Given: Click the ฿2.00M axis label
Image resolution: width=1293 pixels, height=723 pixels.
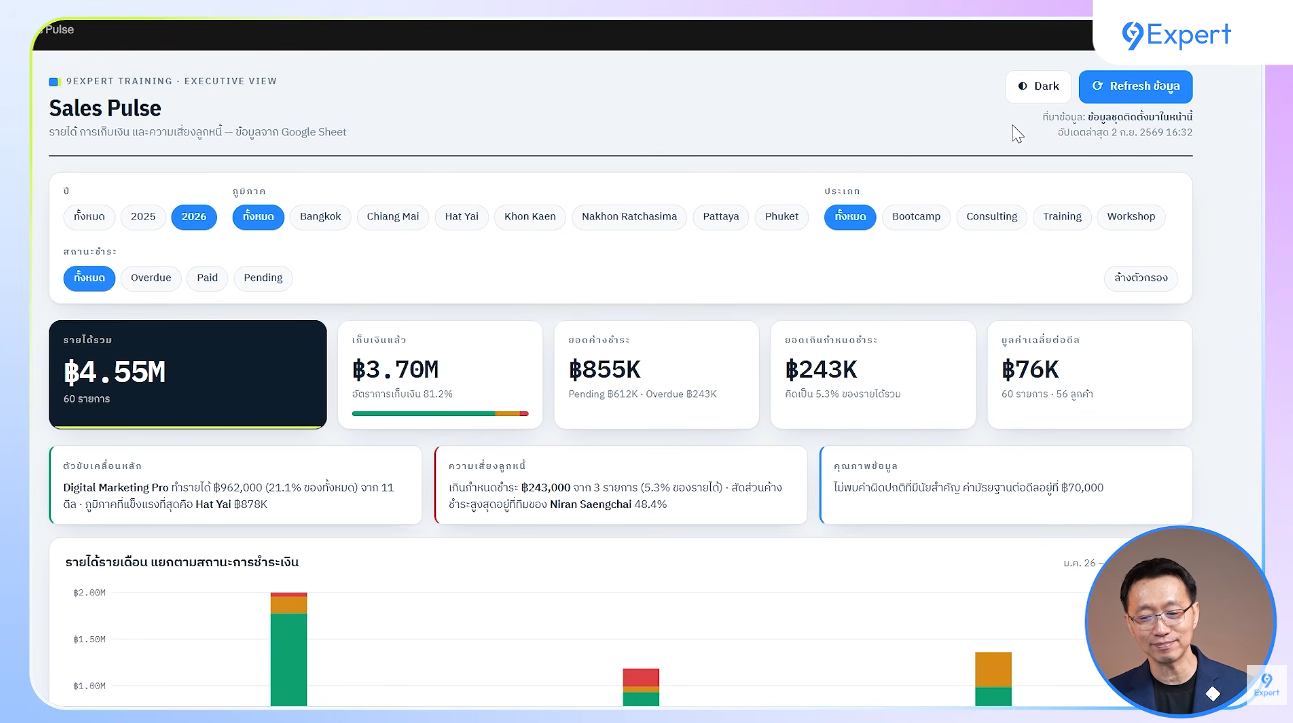Looking at the screenshot, I should coord(89,593).
